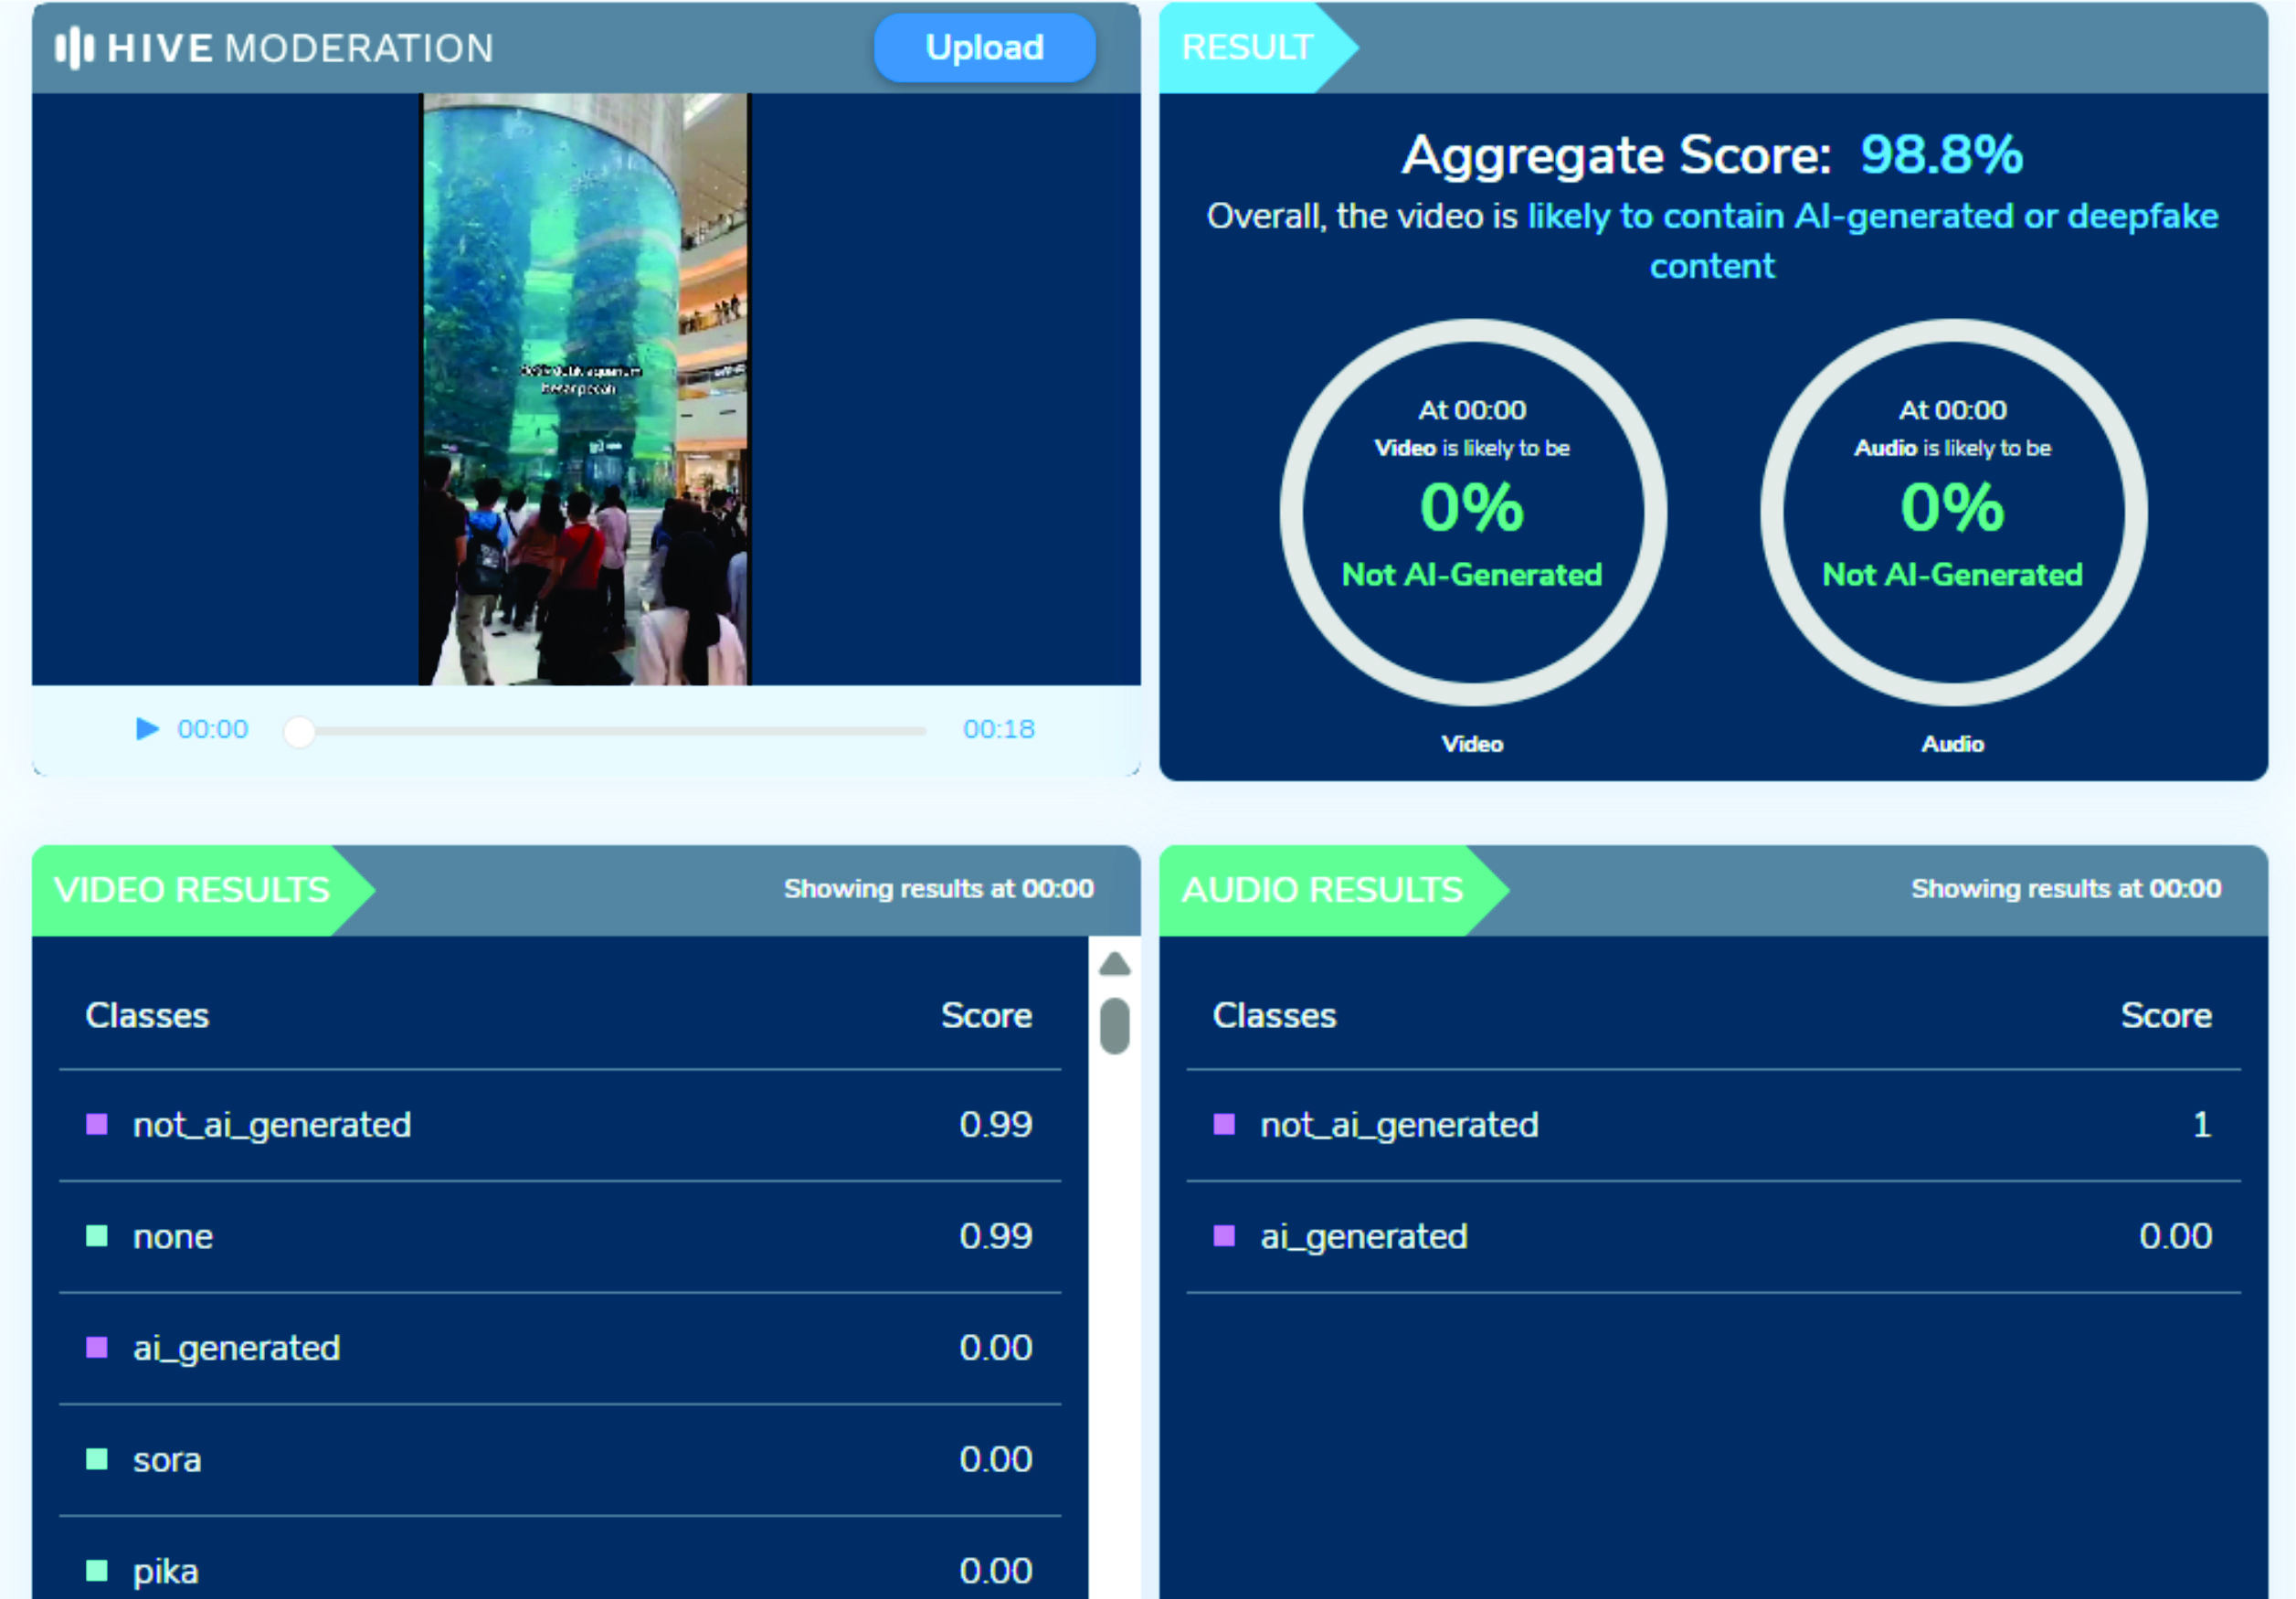This screenshot has height=1599, width=2296.
Task: Click the scroll up arrow in Video Results
Action: click(1114, 964)
